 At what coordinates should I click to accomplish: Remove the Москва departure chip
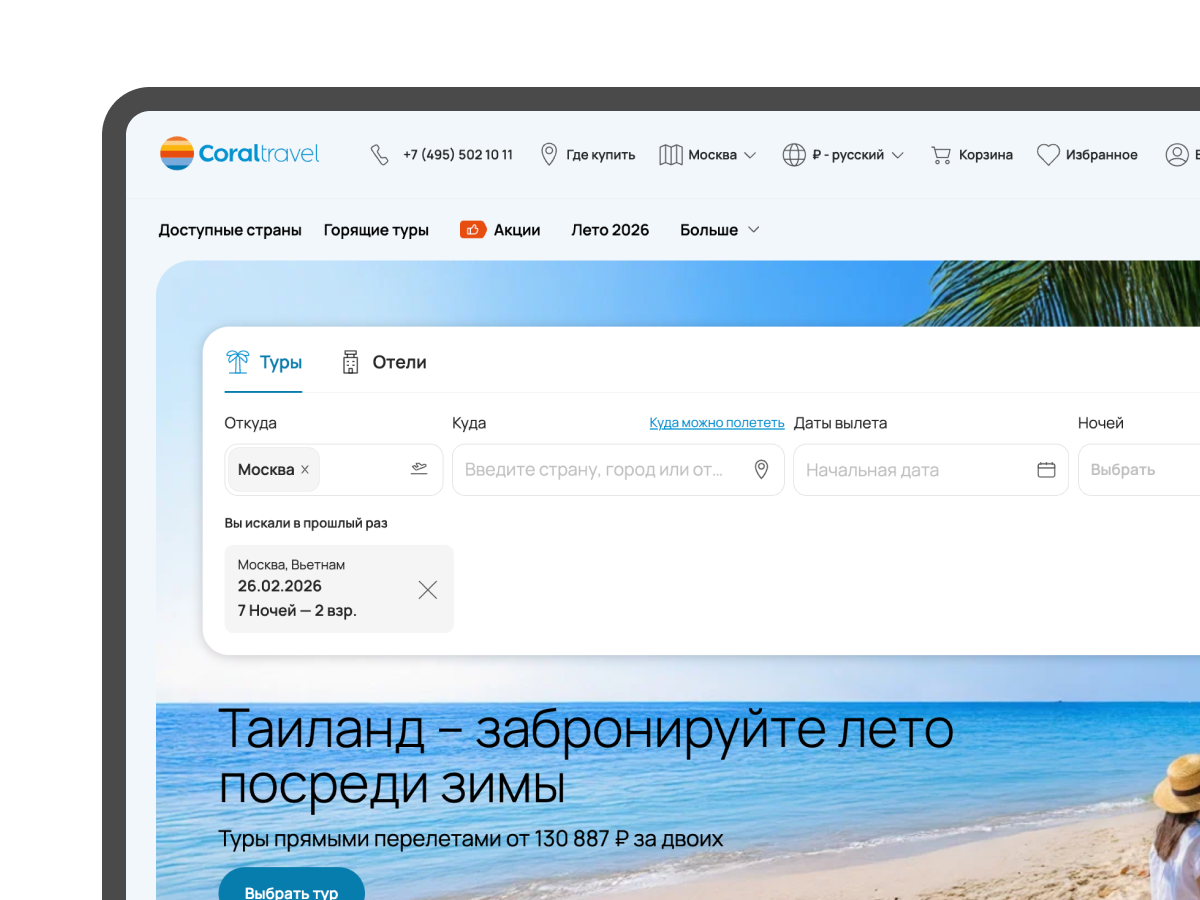pyautogui.click(x=305, y=470)
